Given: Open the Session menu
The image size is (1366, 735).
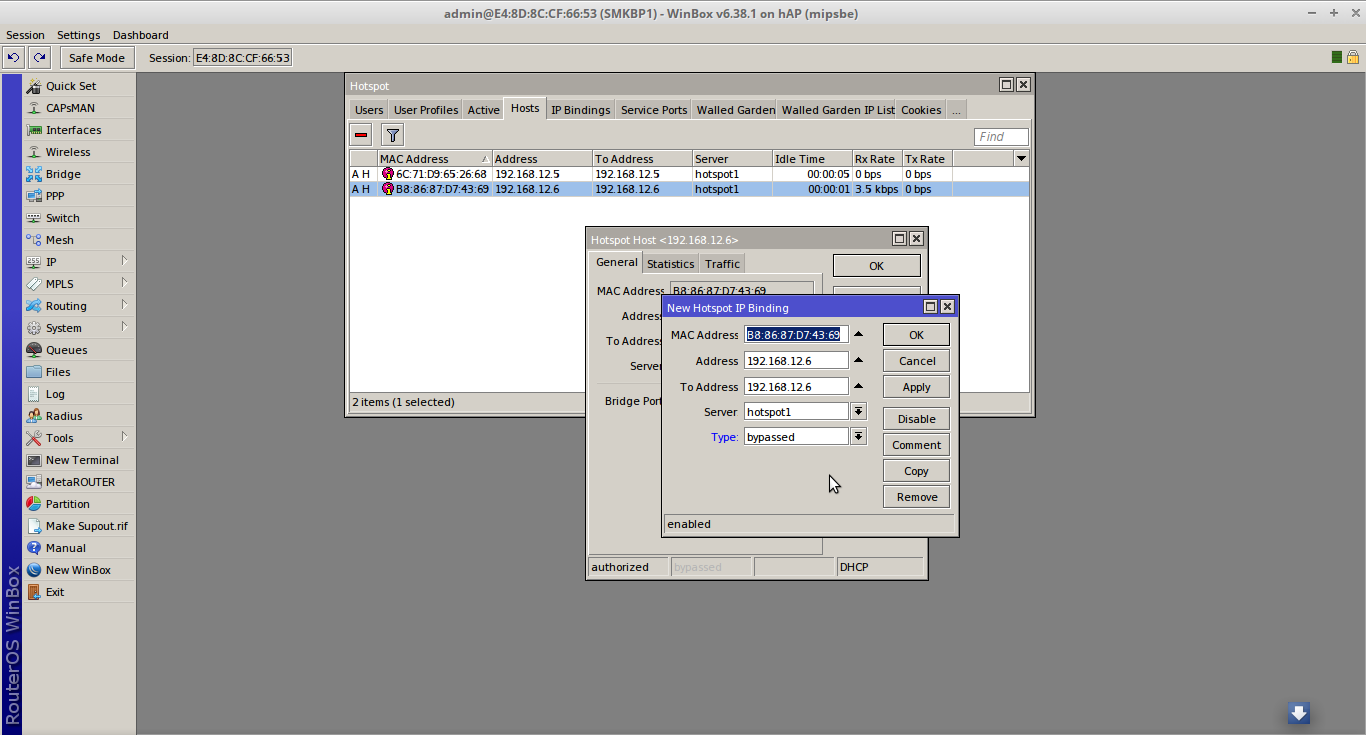Looking at the screenshot, I should coord(25,35).
